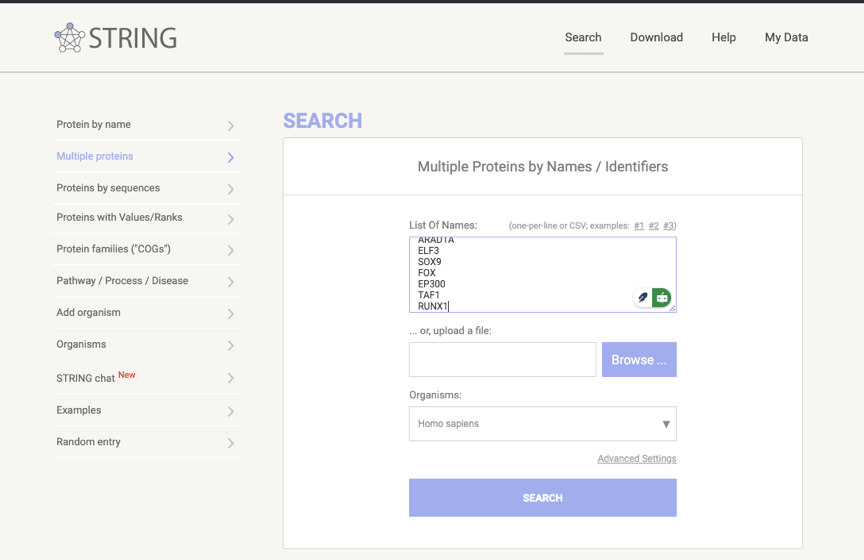Click inside the List Of Names text area

coord(543,274)
